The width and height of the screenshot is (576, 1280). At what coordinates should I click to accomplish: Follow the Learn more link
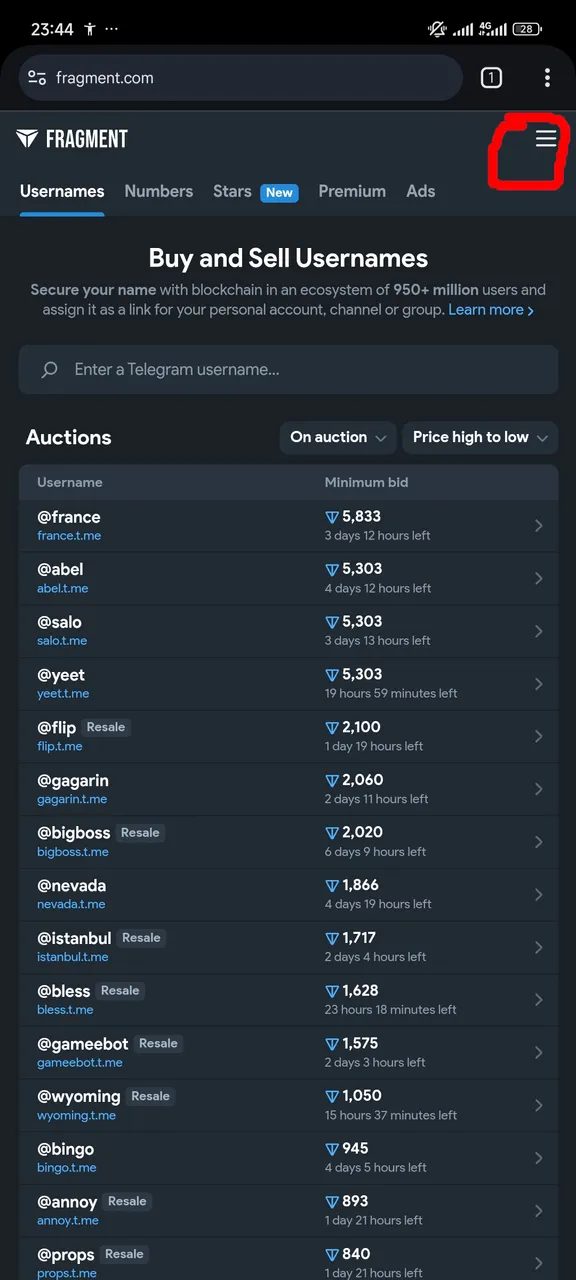[x=491, y=310]
